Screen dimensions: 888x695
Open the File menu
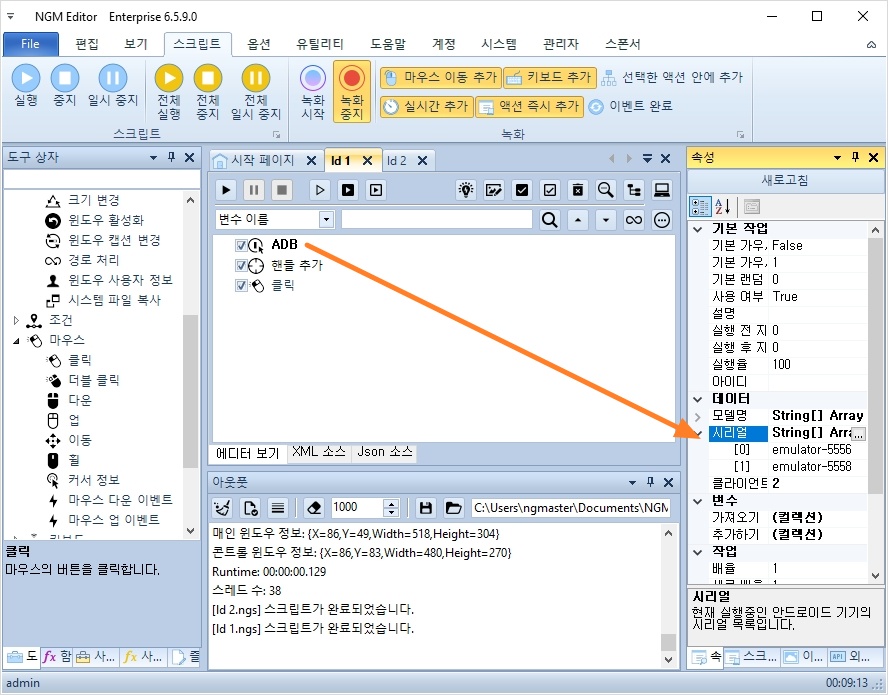(31, 44)
